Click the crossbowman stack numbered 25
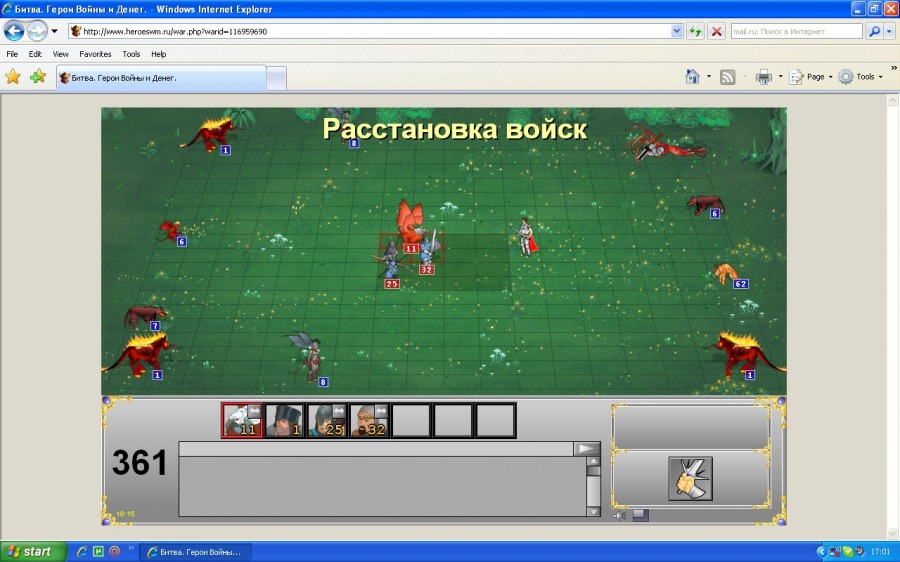This screenshot has width=900, height=562. [391, 263]
